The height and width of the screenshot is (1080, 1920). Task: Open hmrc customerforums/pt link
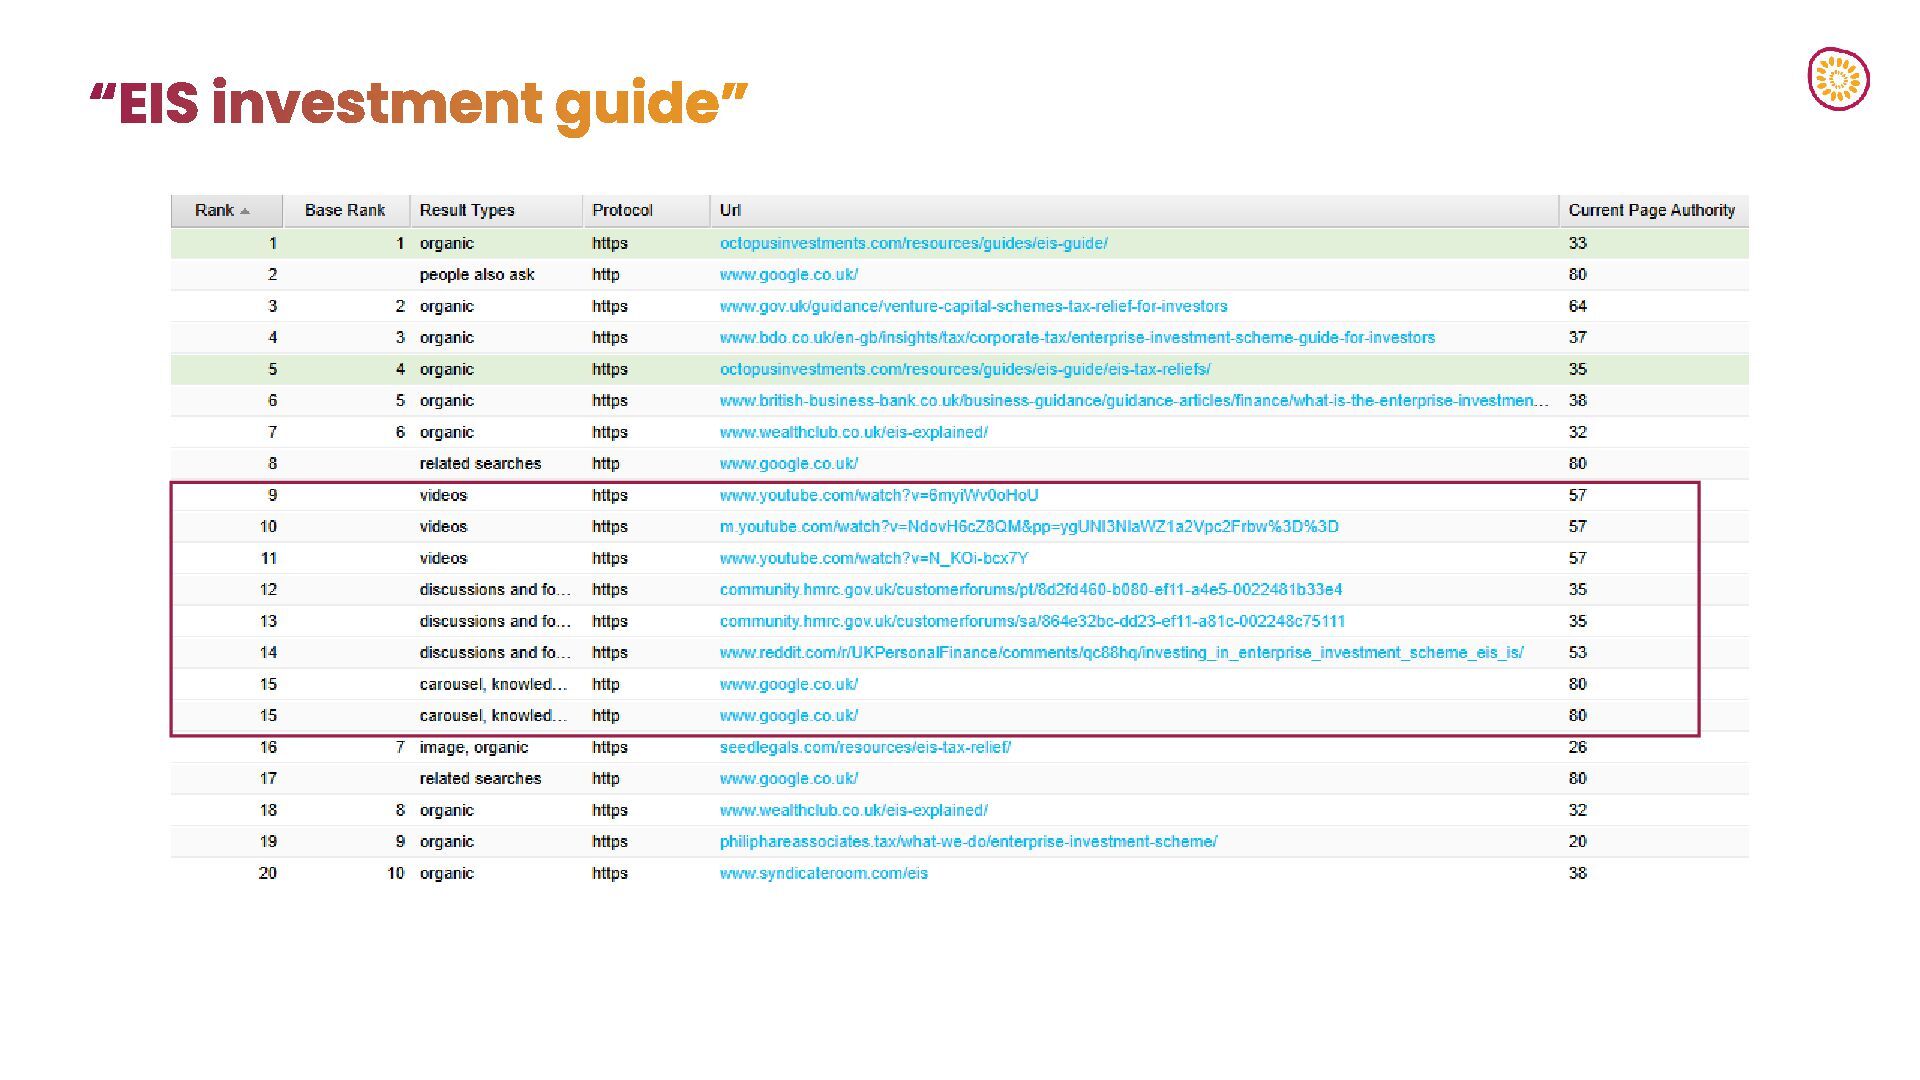coord(1031,589)
